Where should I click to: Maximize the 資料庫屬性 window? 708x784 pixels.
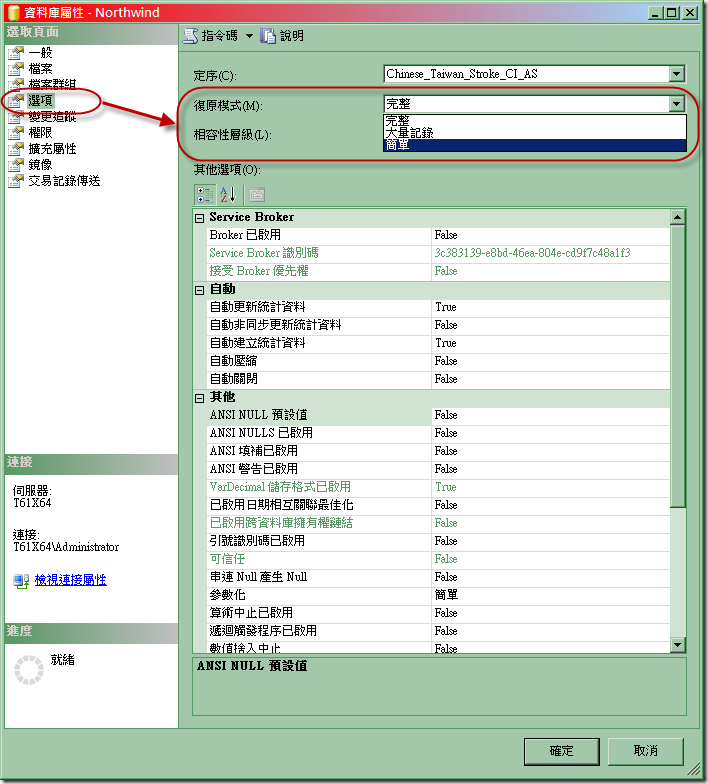pos(672,12)
